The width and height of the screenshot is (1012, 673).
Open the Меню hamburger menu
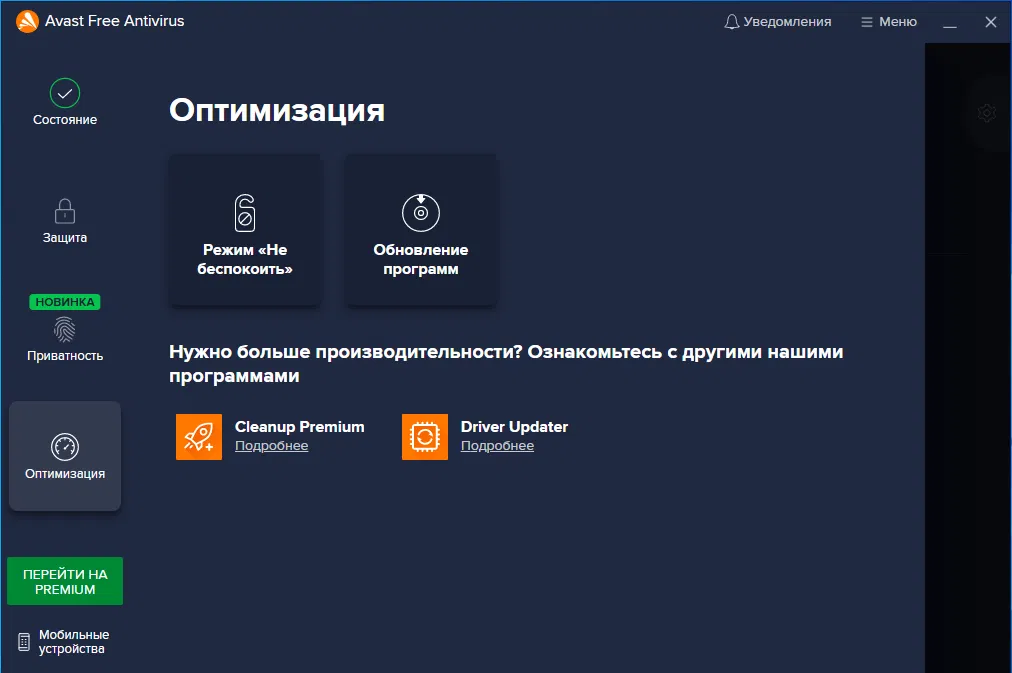pyautogui.click(x=889, y=22)
